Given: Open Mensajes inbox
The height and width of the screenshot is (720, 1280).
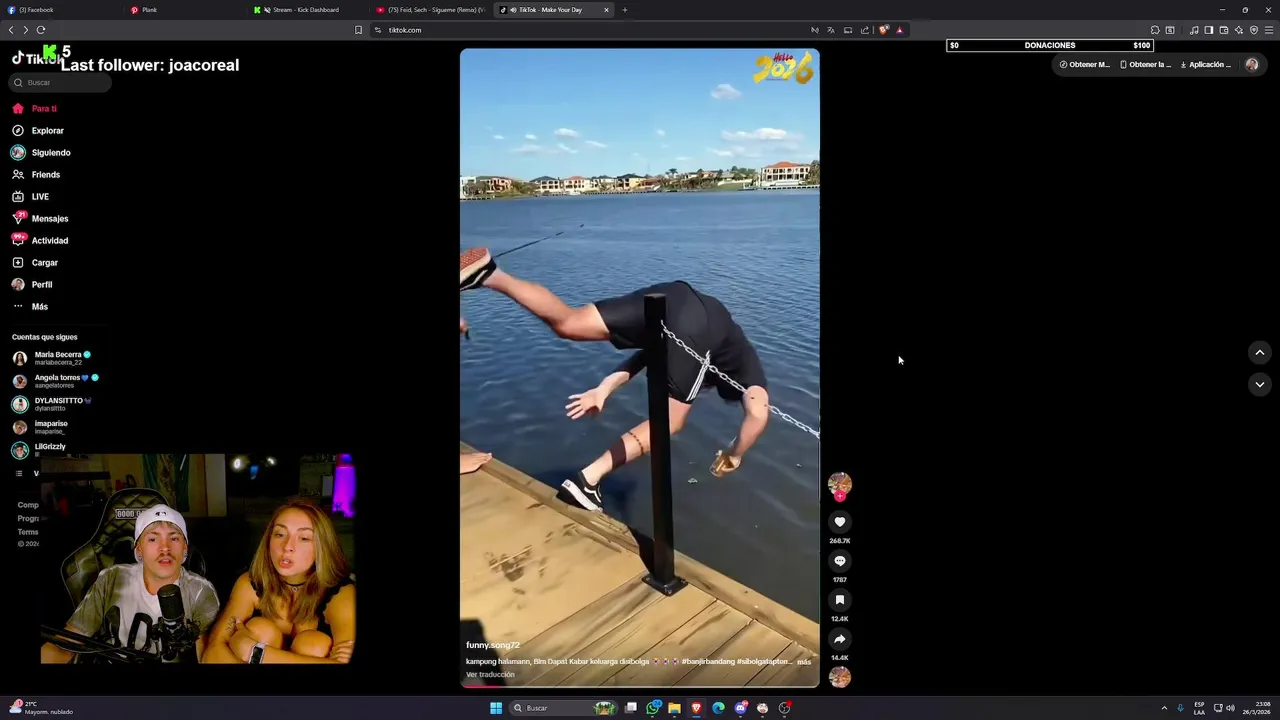Looking at the screenshot, I should [x=41, y=218].
